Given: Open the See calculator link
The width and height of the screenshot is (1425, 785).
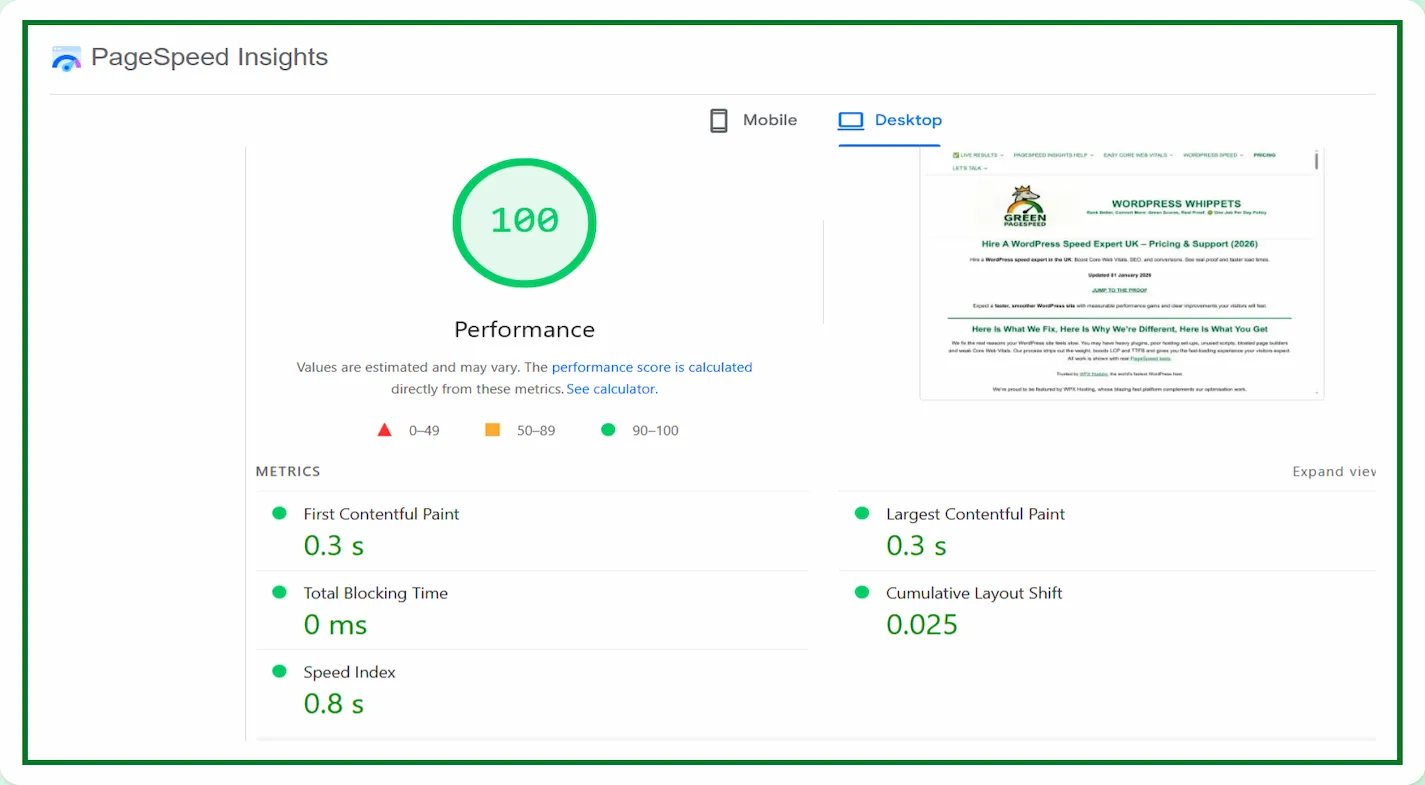Looking at the screenshot, I should (610, 389).
